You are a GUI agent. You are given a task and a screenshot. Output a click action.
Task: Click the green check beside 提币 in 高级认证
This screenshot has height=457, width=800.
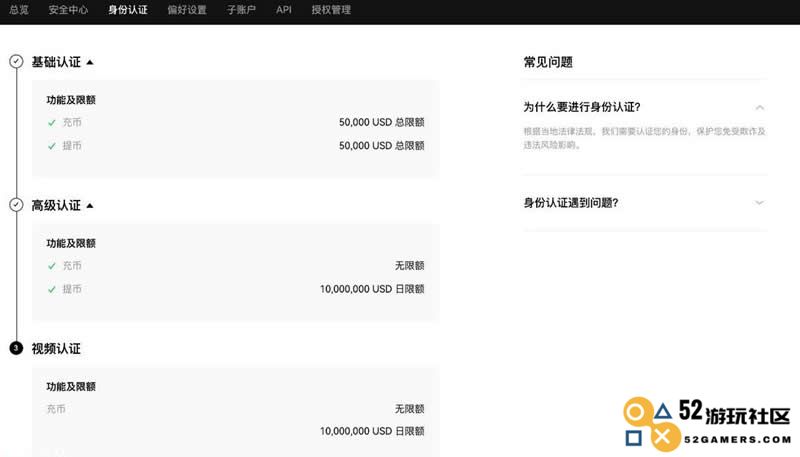[52, 289]
